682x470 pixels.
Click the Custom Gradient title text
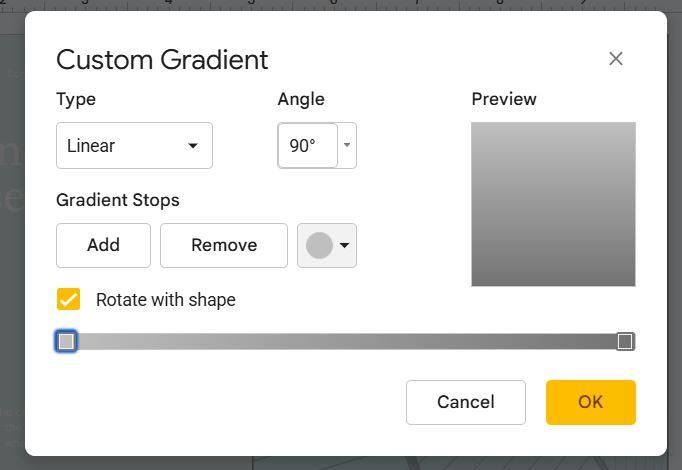pyautogui.click(x=162, y=60)
